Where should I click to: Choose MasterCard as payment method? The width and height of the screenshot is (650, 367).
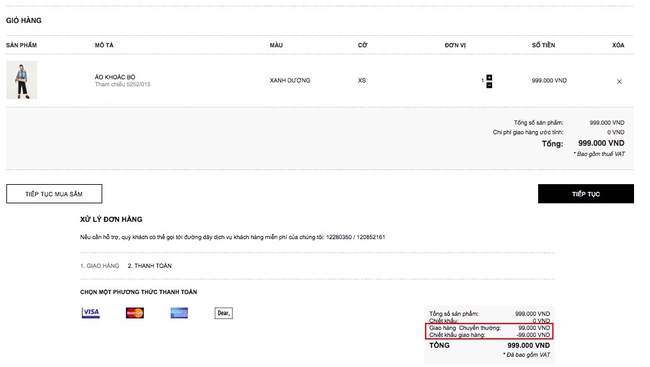pyautogui.click(x=135, y=313)
